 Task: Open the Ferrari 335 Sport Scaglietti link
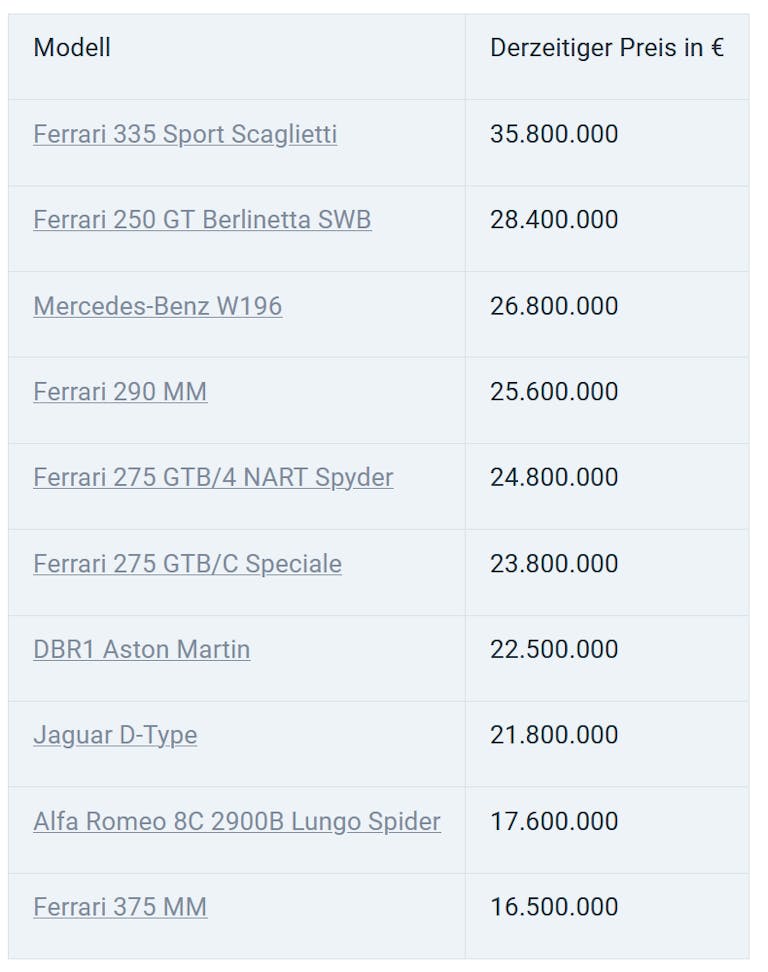pos(185,134)
